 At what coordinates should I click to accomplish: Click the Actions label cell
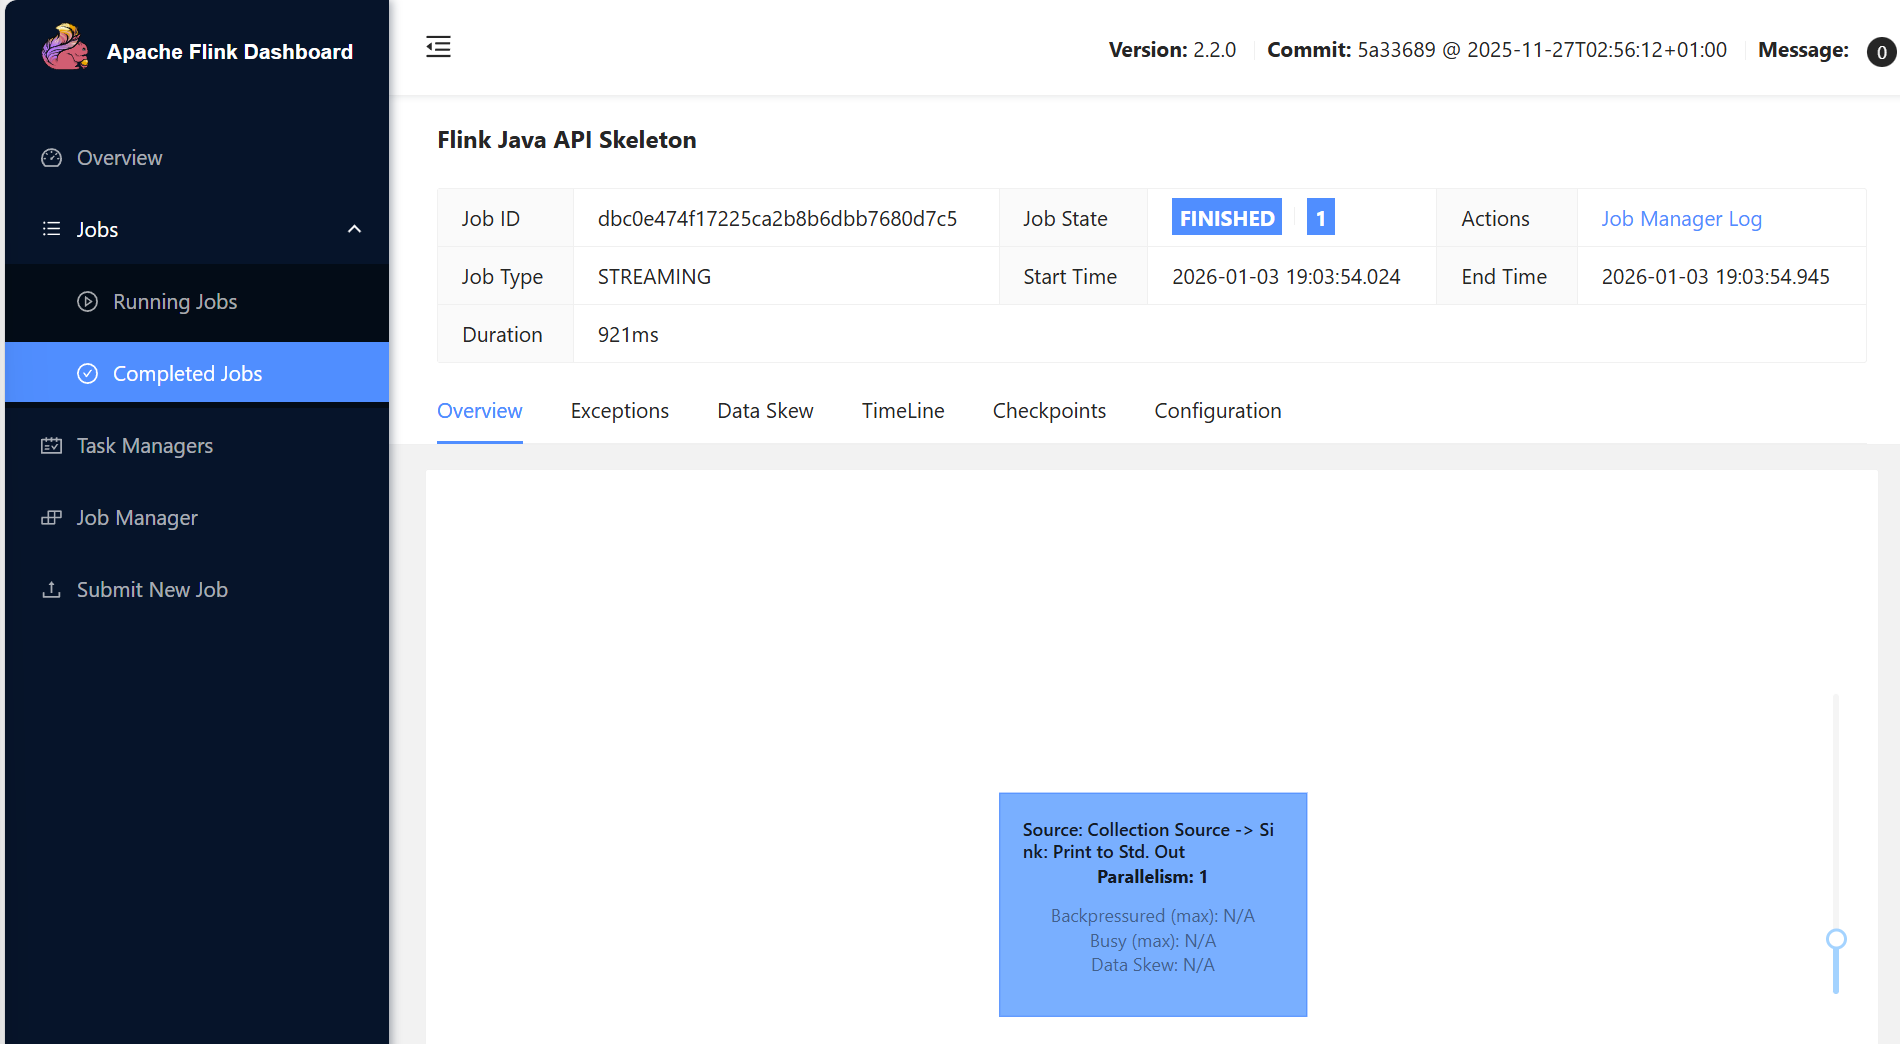pyautogui.click(x=1506, y=218)
